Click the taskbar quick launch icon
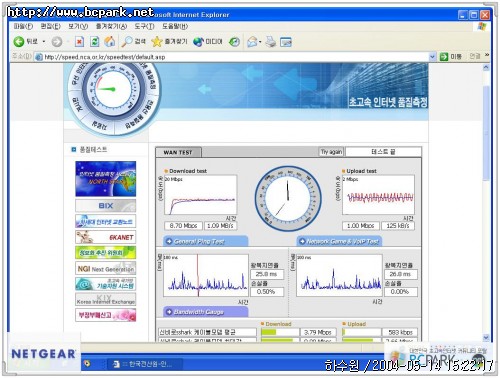Screen dimensions: 500x378 (87, 363)
